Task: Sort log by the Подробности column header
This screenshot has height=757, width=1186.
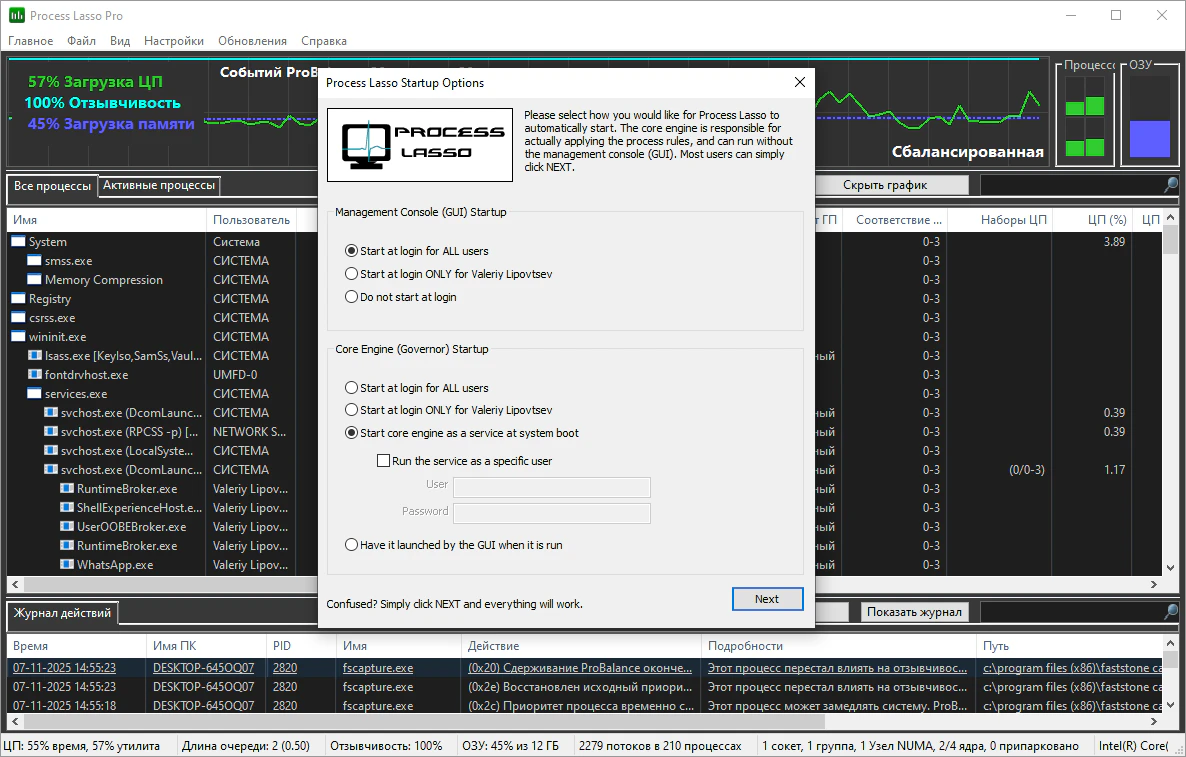Action: pos(839,646)
